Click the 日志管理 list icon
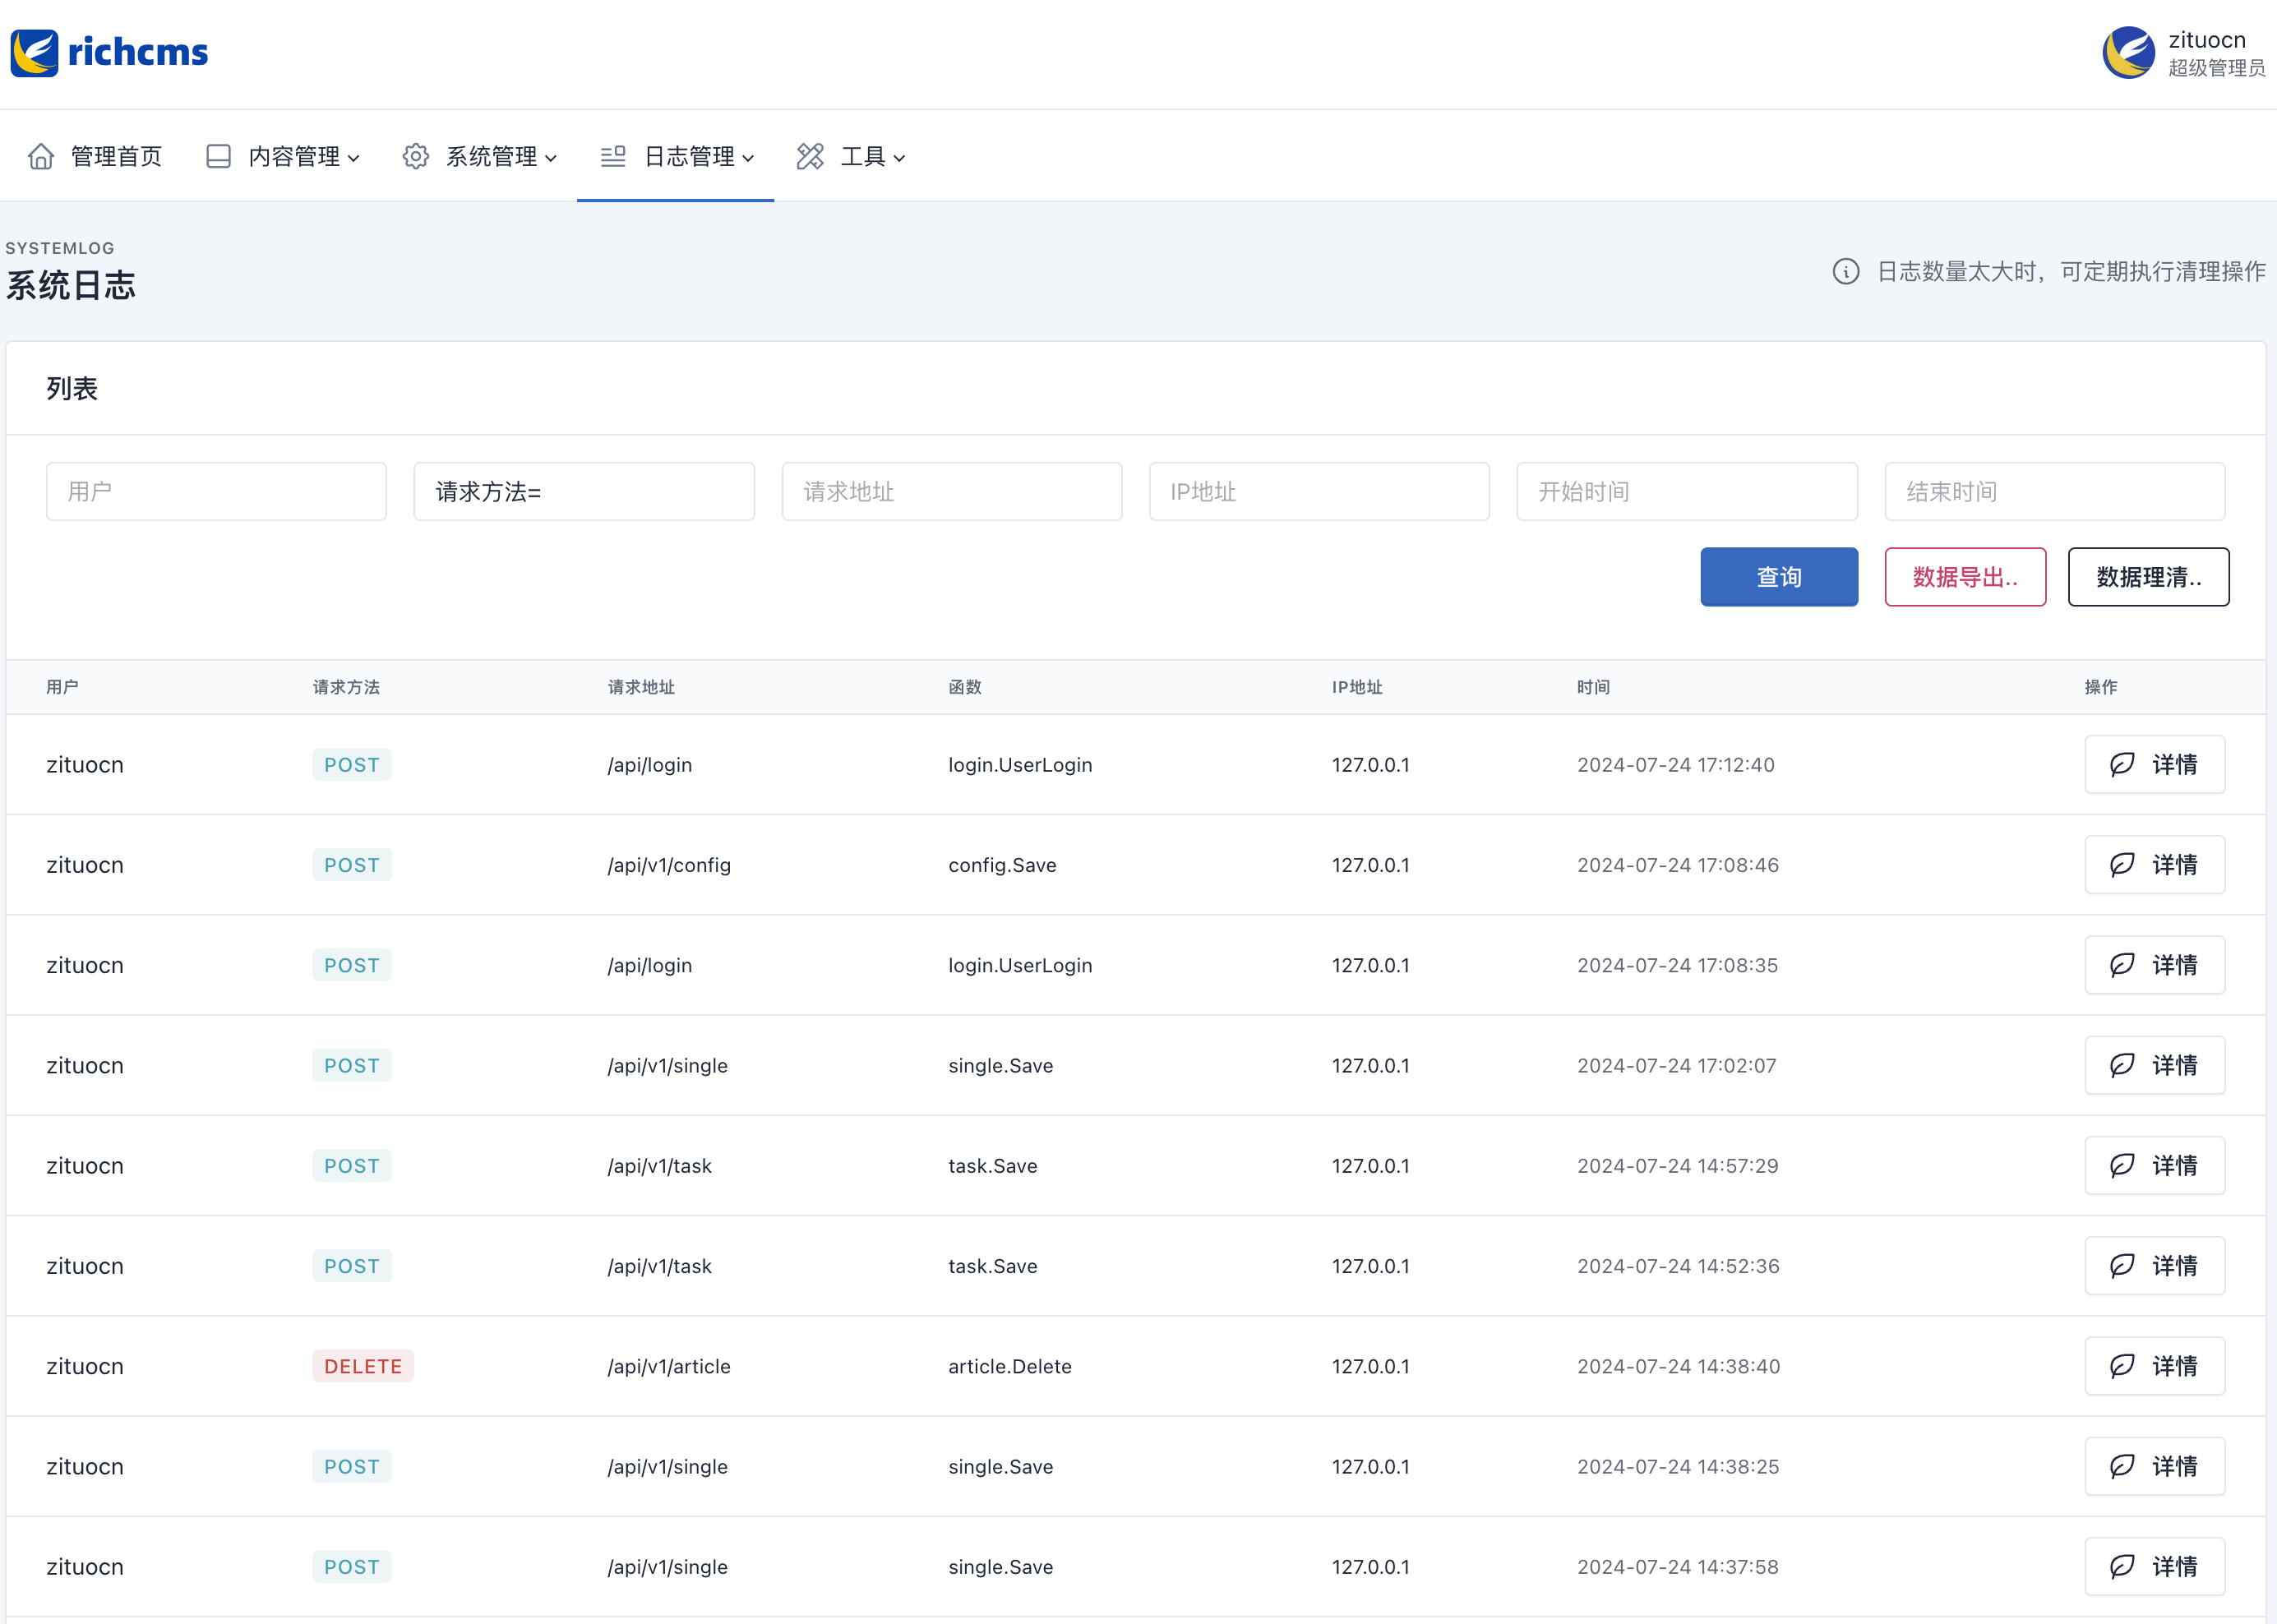This screenshot has width=2277, height=1624. (x=613, y=156)
